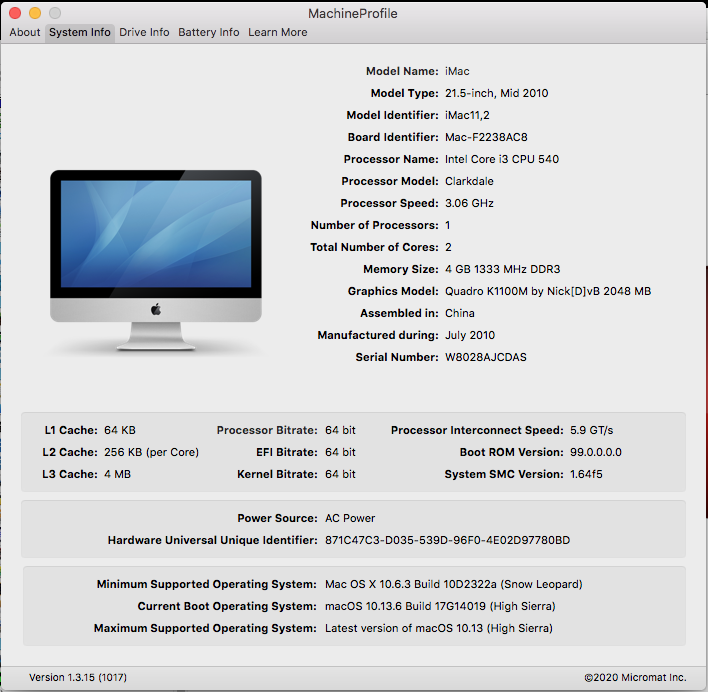Select Processor Interconnect Speed 5.9 GT/s
The height and width of the screenshot is (692, 708).
[x=591, y=430]
